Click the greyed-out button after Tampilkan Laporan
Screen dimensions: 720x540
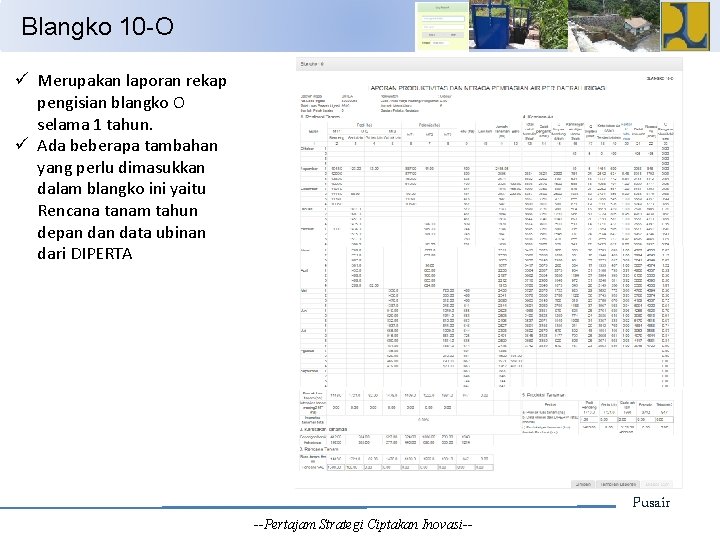657,484
